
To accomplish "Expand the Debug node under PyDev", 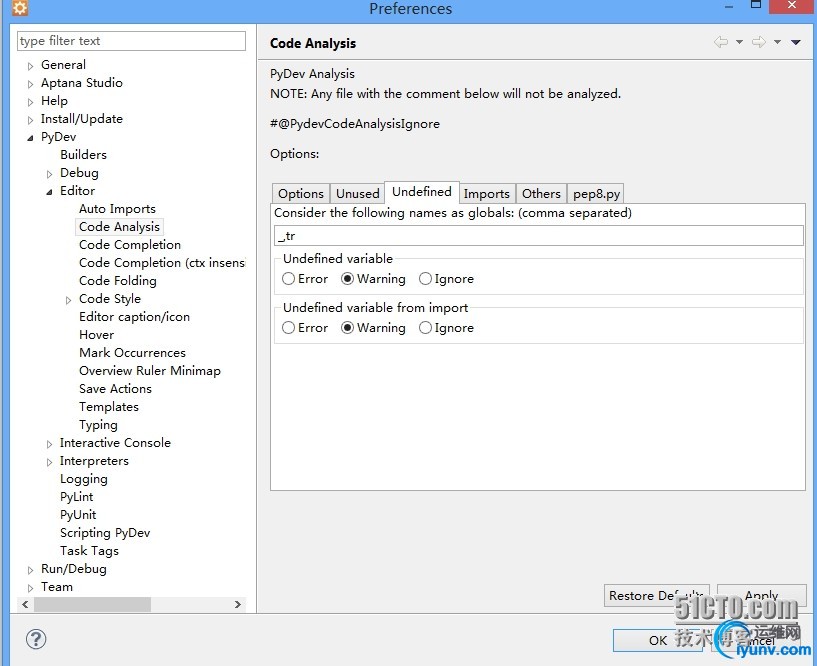I will [x=49, y=174].
